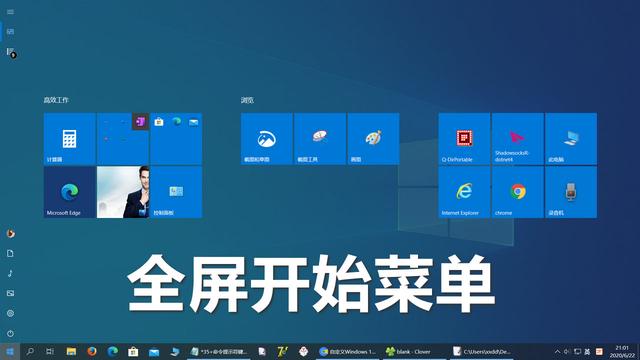The width and height of the screenshot is (640, 360).
Task: Open the Documents shortcut in the start sidebar
Action: 10,253
